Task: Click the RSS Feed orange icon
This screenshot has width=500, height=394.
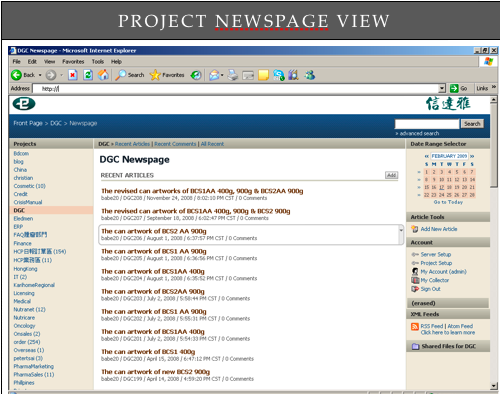Action: [x=415, y=327]
